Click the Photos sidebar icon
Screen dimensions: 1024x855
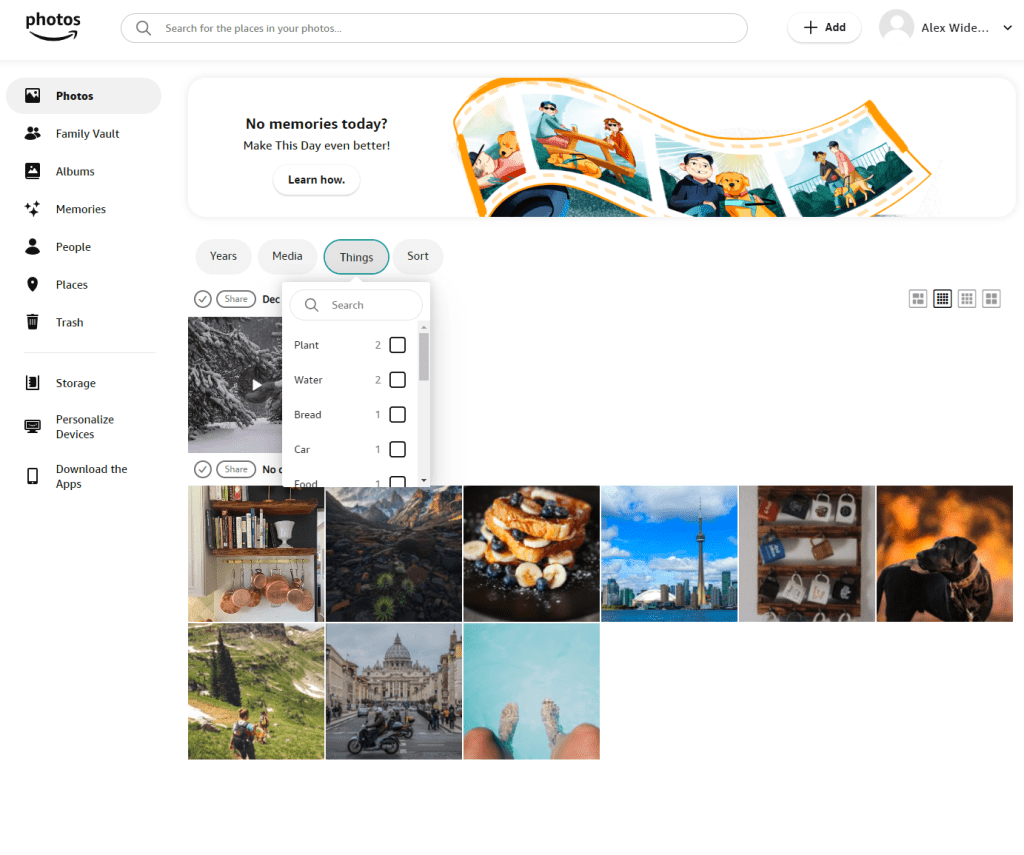tap(32, 95)
